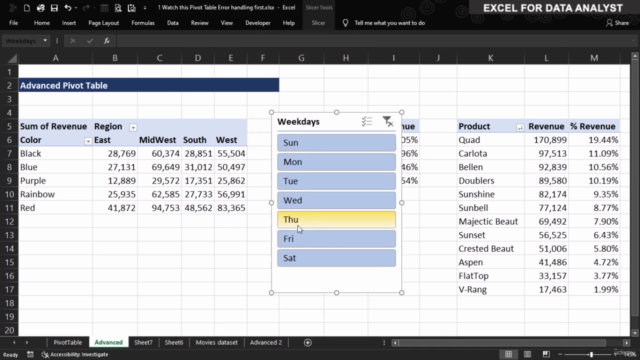Confirm entry with the checkmark icon

90,41
